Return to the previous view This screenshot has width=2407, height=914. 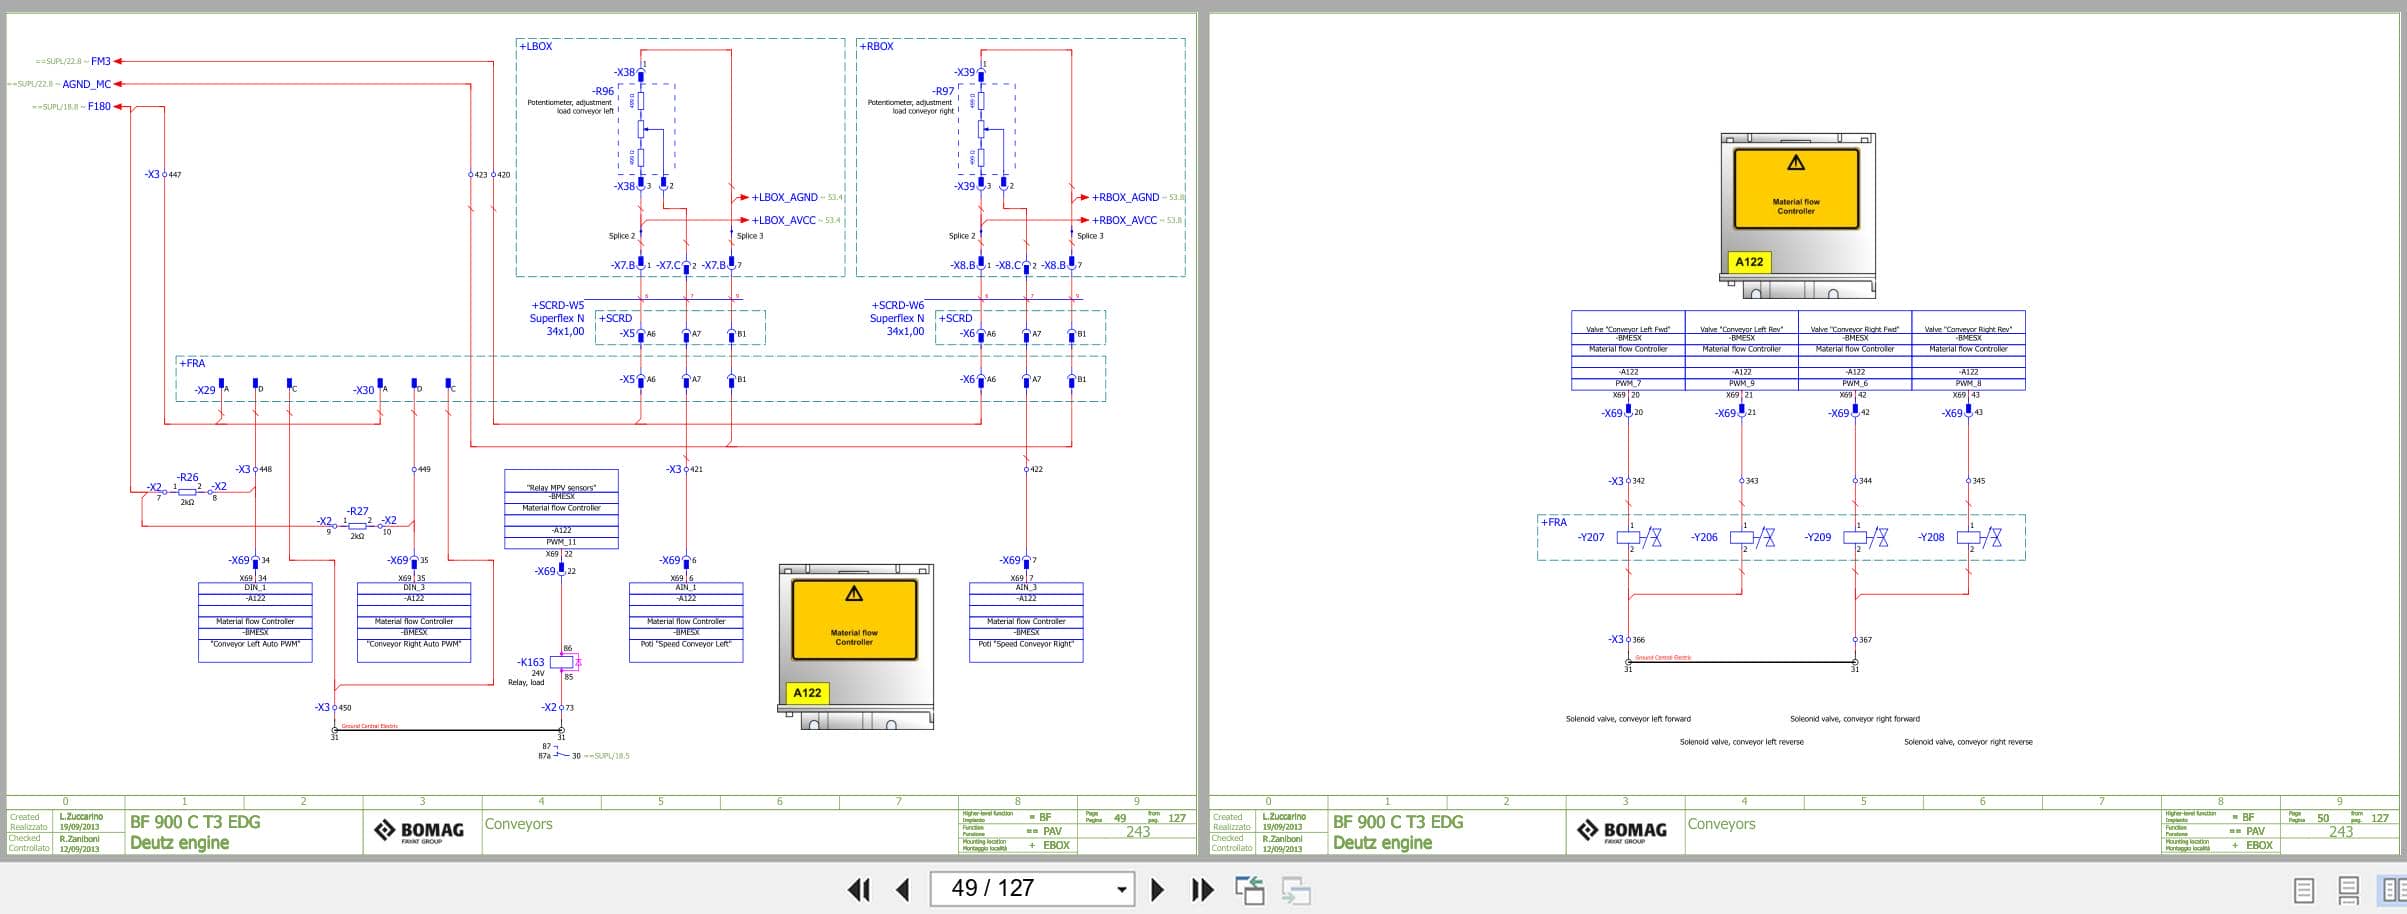1251,889
